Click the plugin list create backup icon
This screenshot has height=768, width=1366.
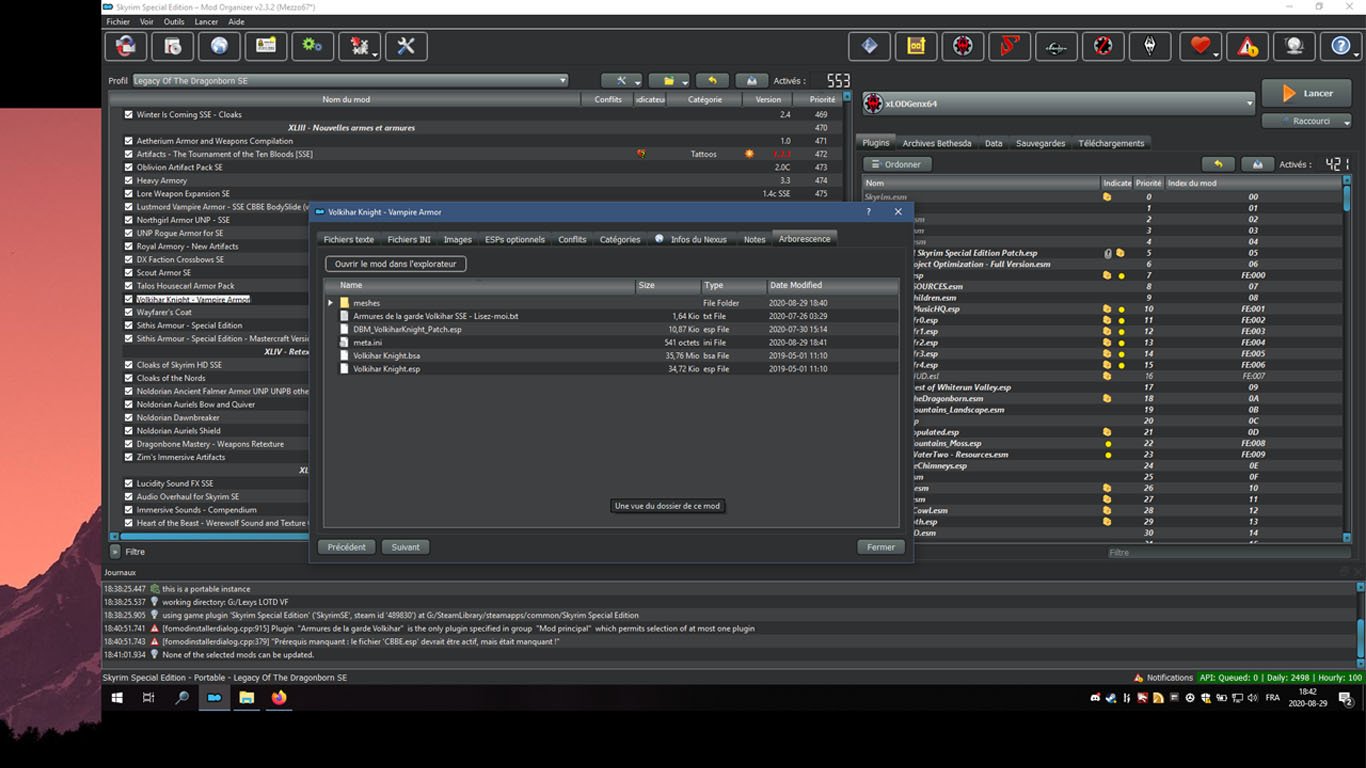coord(1257,164)
